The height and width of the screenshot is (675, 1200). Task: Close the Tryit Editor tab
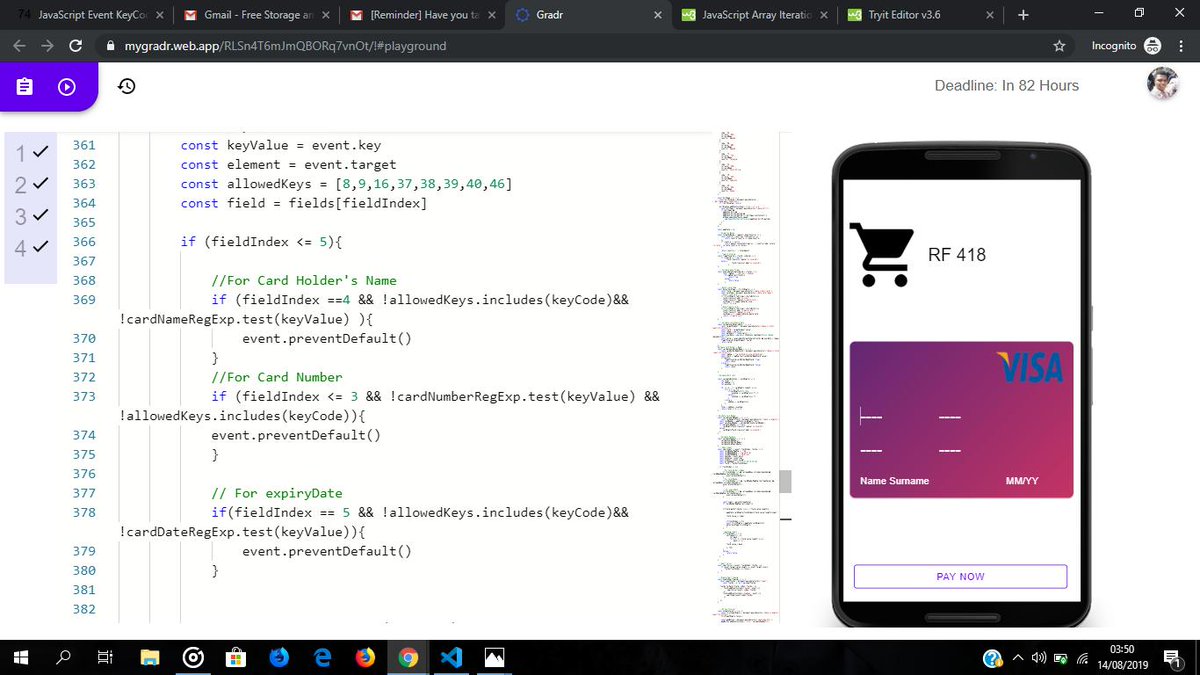(988, 16)
